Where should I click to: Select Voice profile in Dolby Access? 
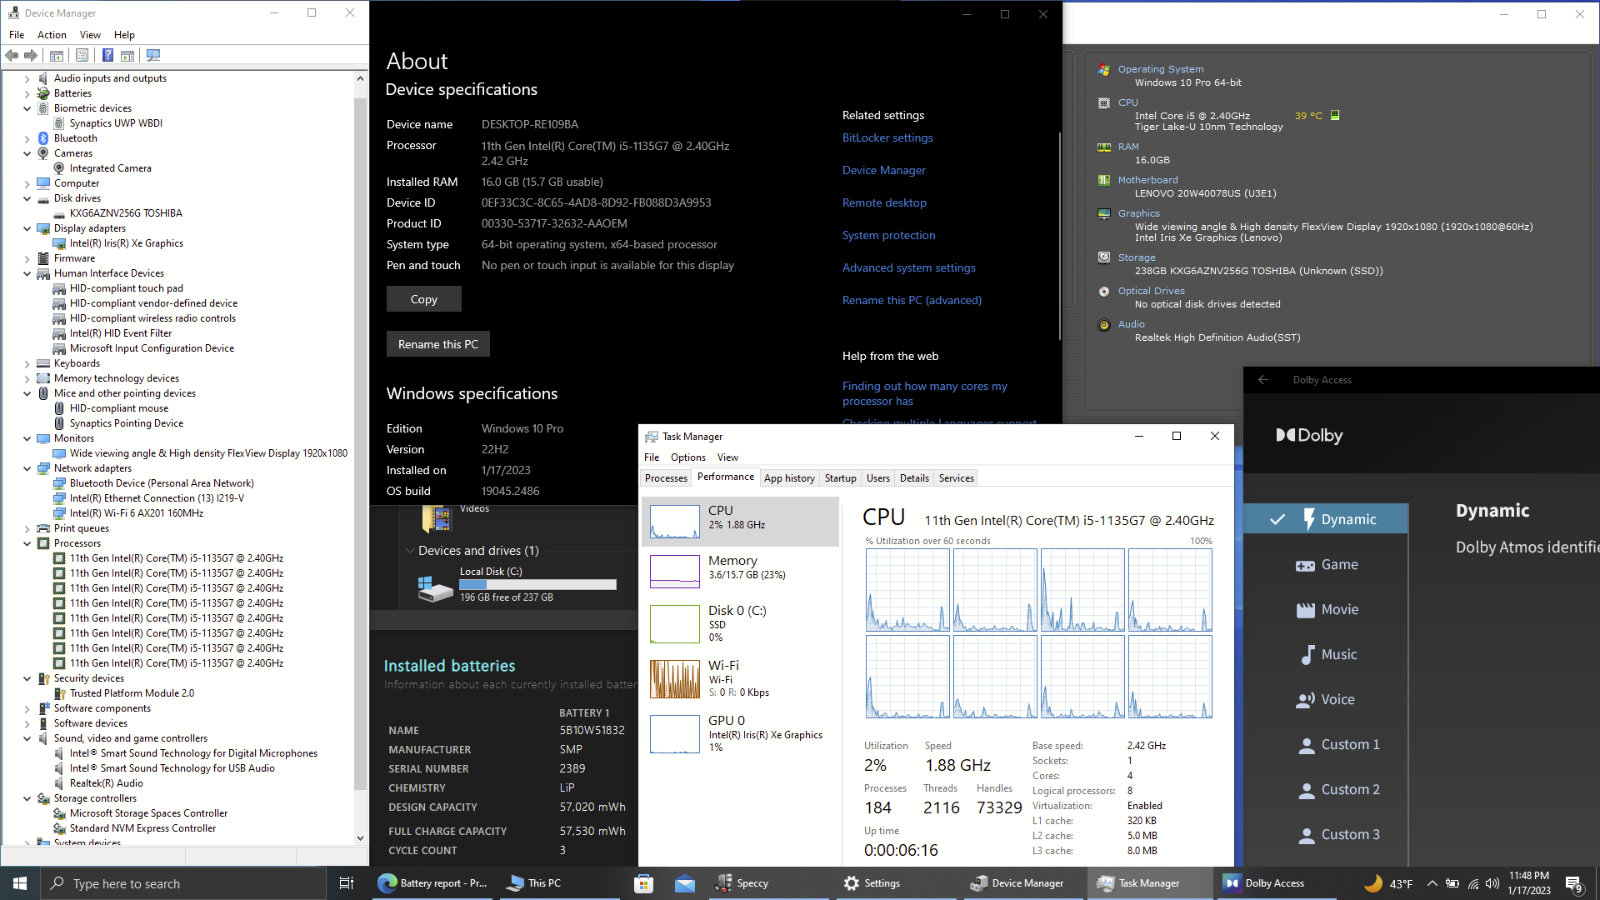pos(1326,699)
